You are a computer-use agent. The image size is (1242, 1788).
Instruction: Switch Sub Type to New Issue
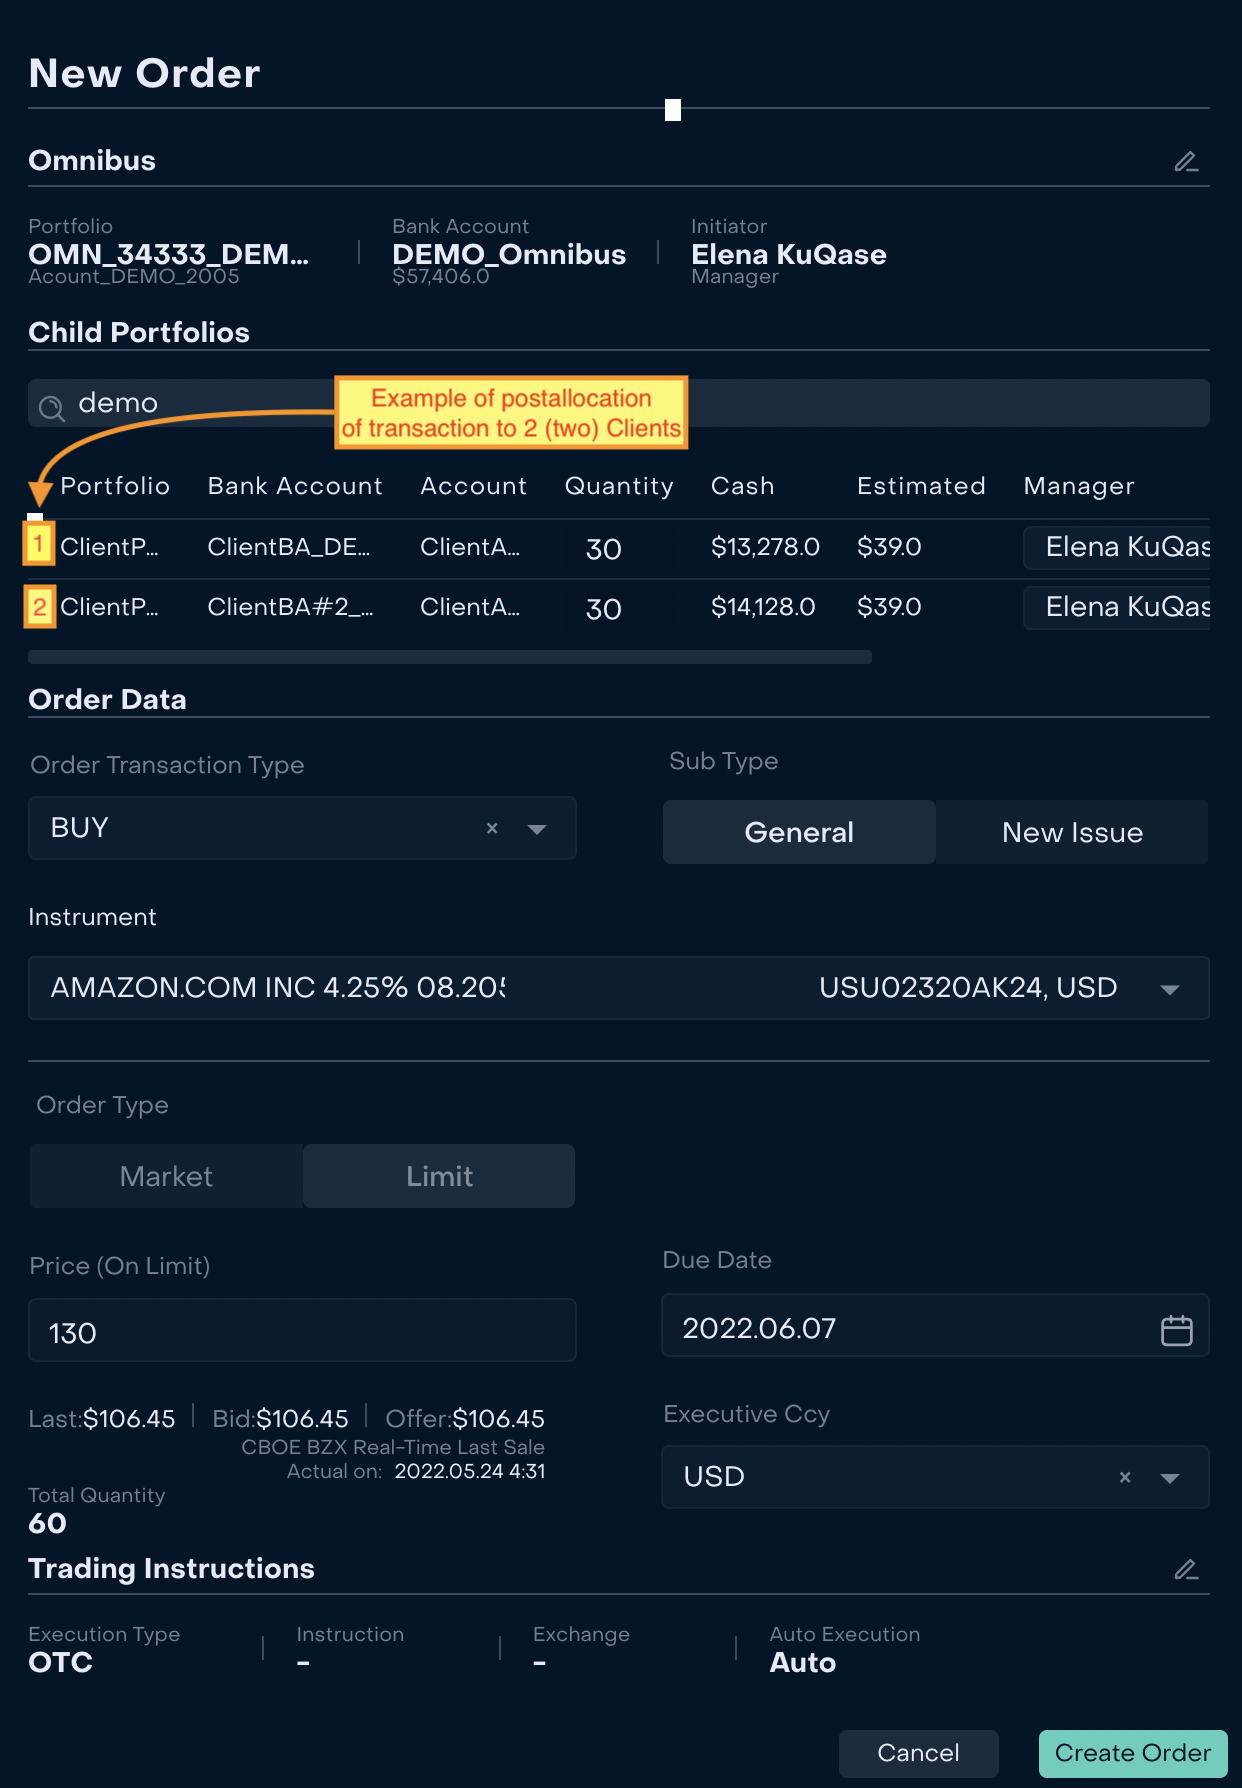[1072, 832]
